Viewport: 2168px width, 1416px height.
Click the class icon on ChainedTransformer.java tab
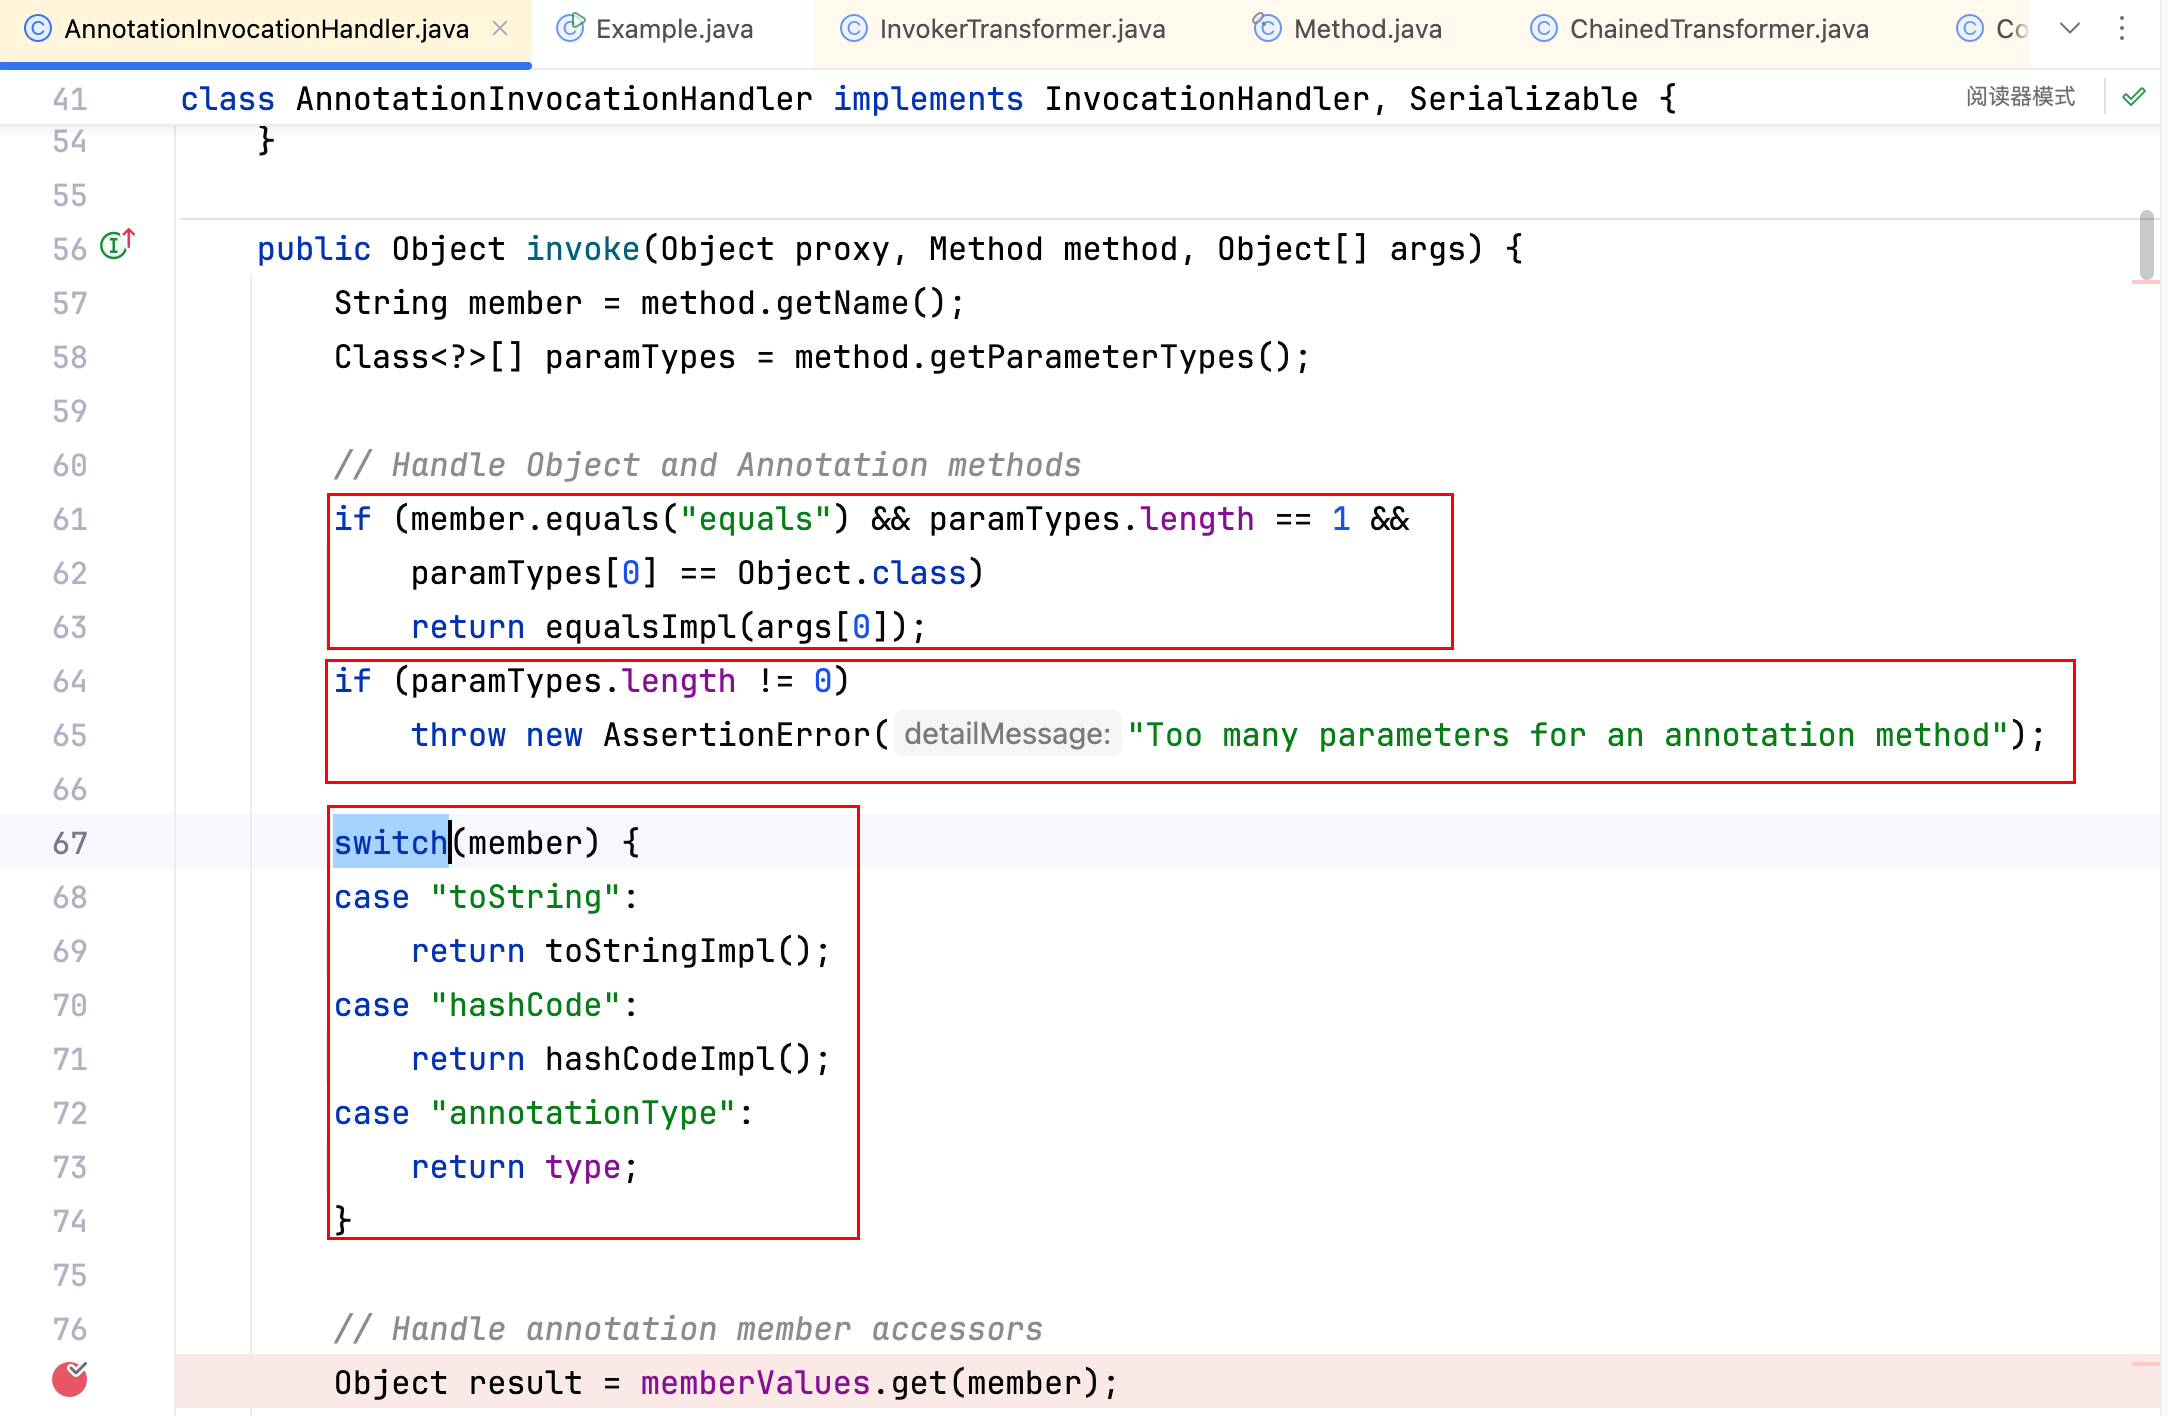click(x=1544, y=29)
